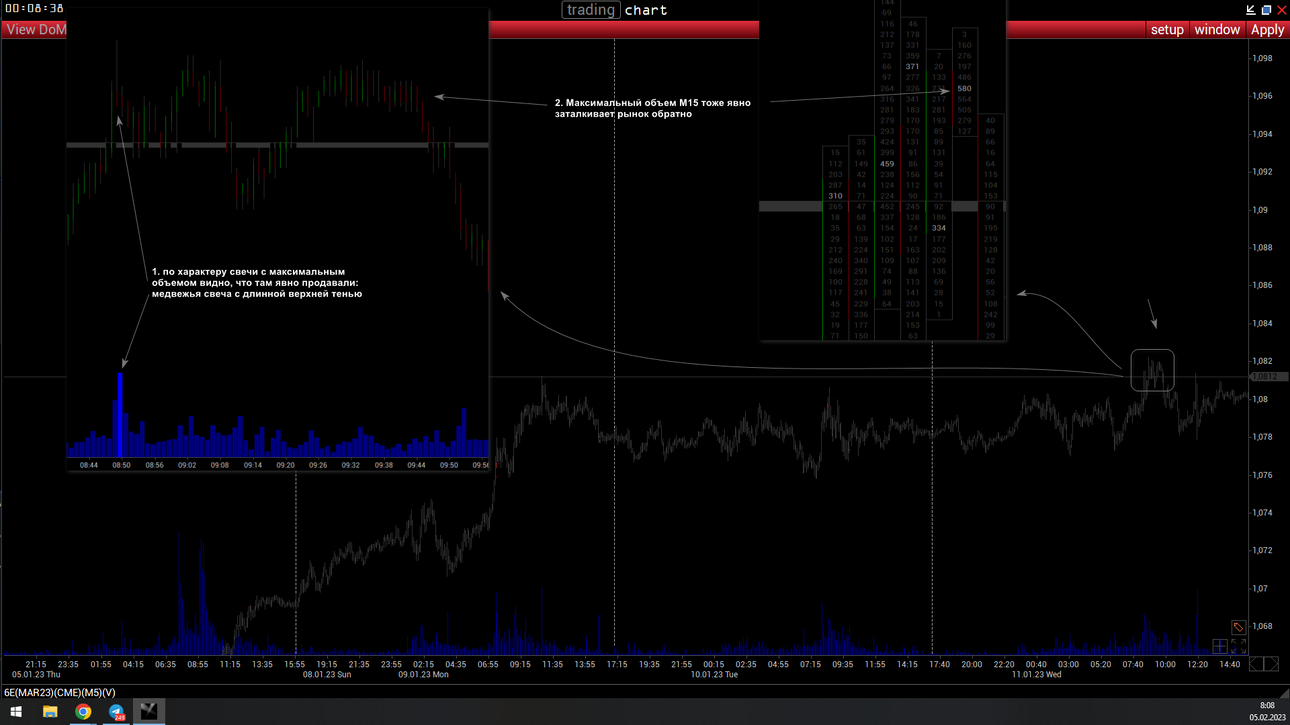Open Telegram from the taskbar
The height and width of the screenshot is (725, 1290).
(x=116, y=712)
